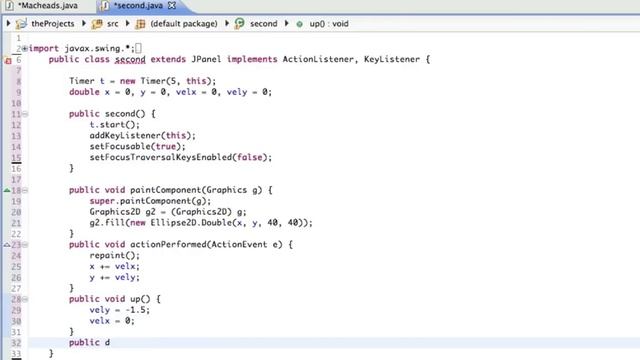Click on ActionListener in class declaration

pyautogui.click(x=318, y=59)
